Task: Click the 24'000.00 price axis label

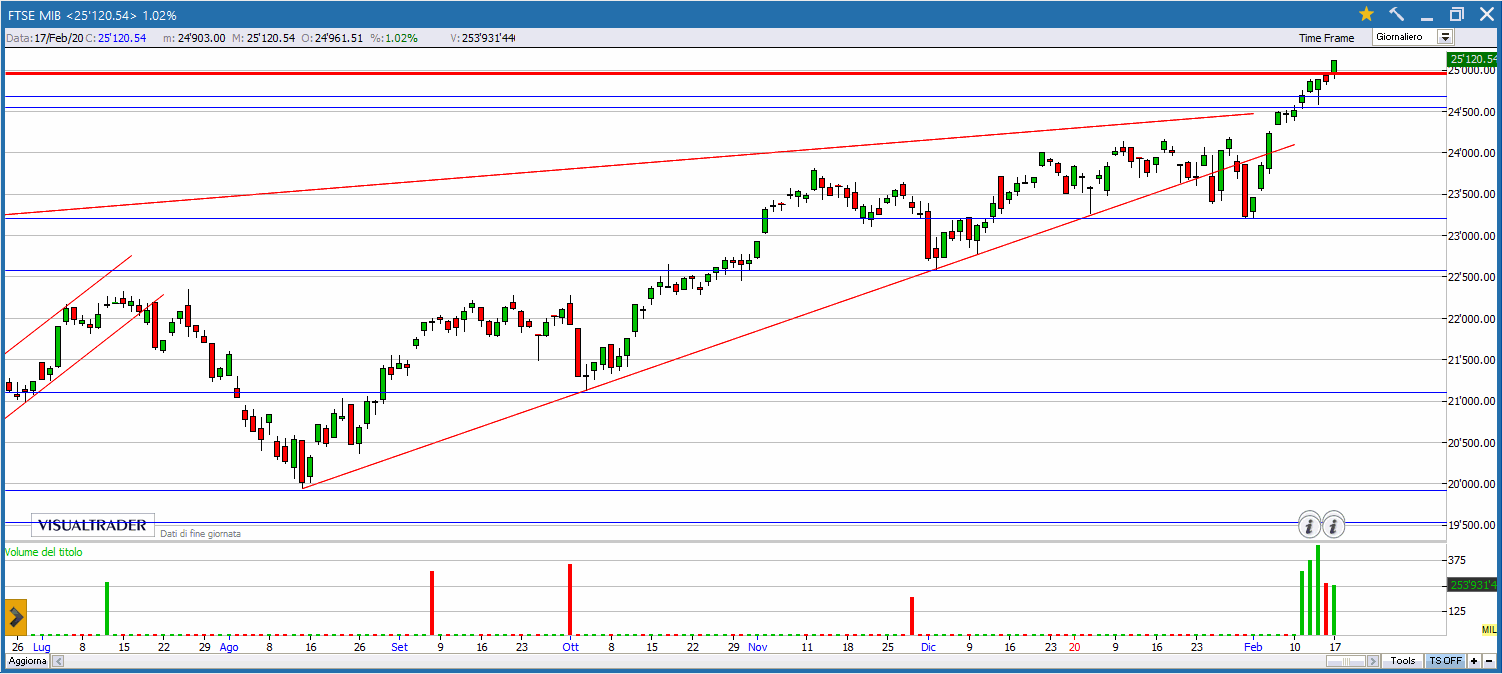Action: click(x=1474, y=153)
